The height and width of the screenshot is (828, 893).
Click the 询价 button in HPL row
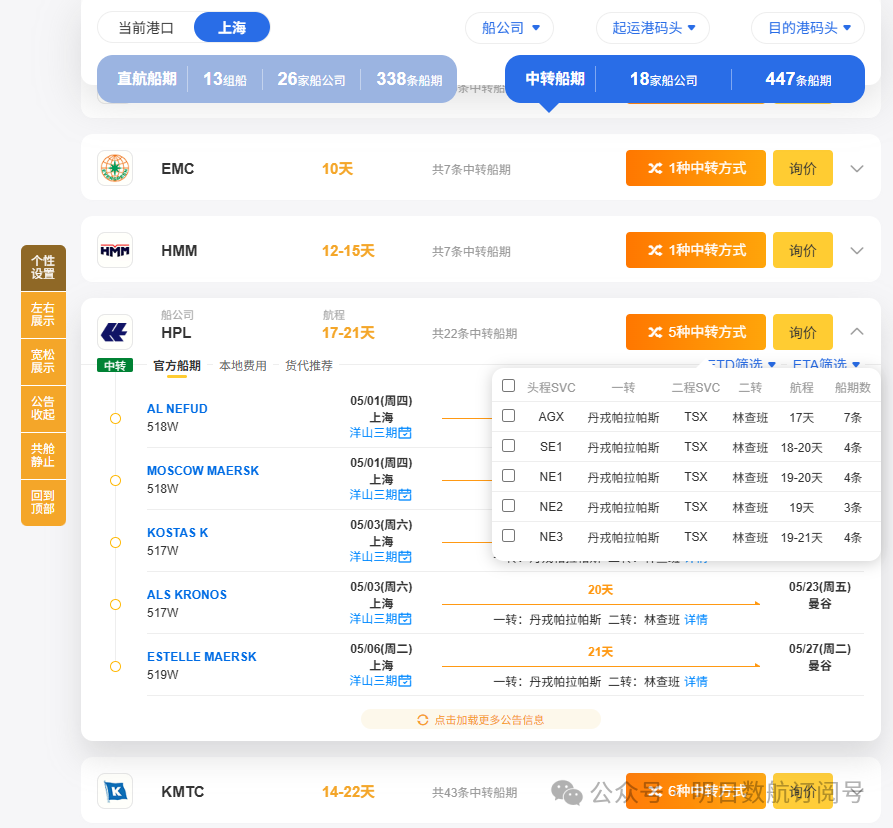click(803, 332)
